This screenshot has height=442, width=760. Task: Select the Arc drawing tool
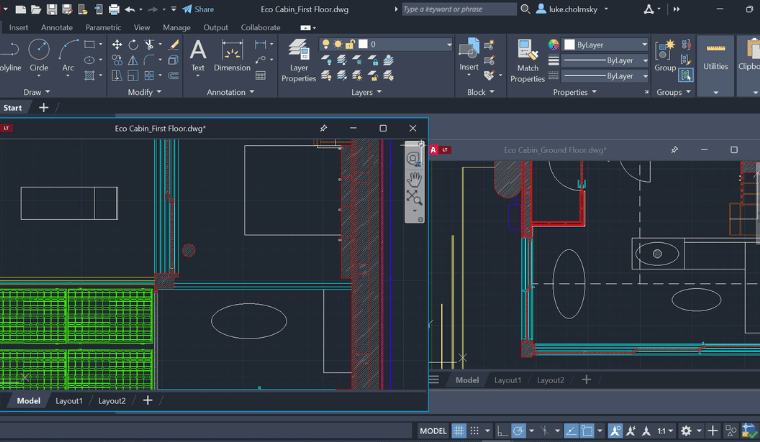pos(68,55)
